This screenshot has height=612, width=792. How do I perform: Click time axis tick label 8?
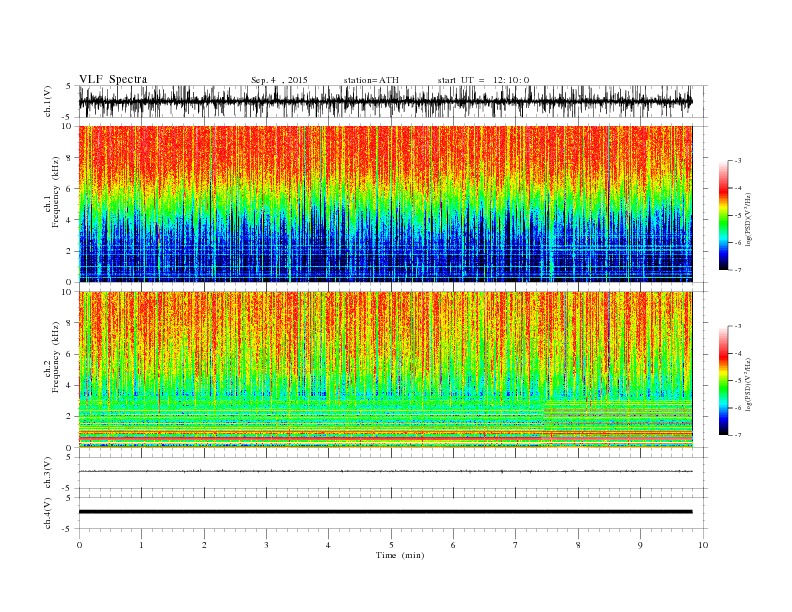click(x=578, y=545)
